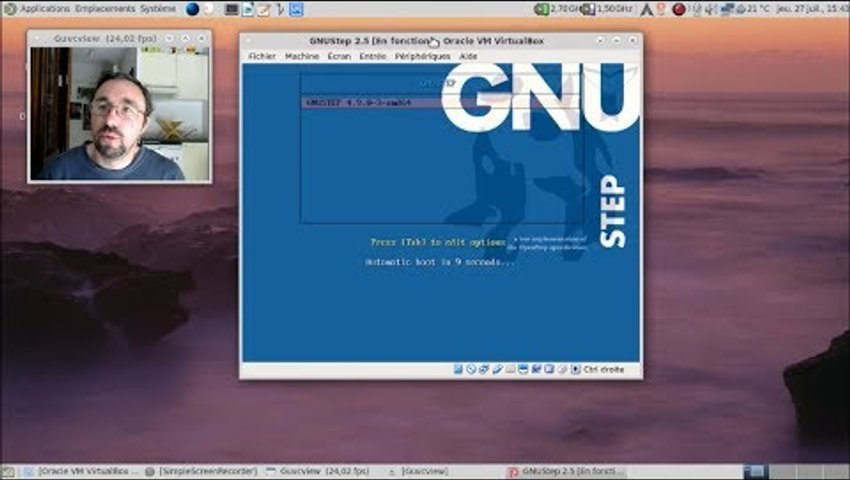Switch to bracketed [Guvcview] taskbar entry
Screen dimensions: 850x480
pyautogui.click(x=418, y=471)
